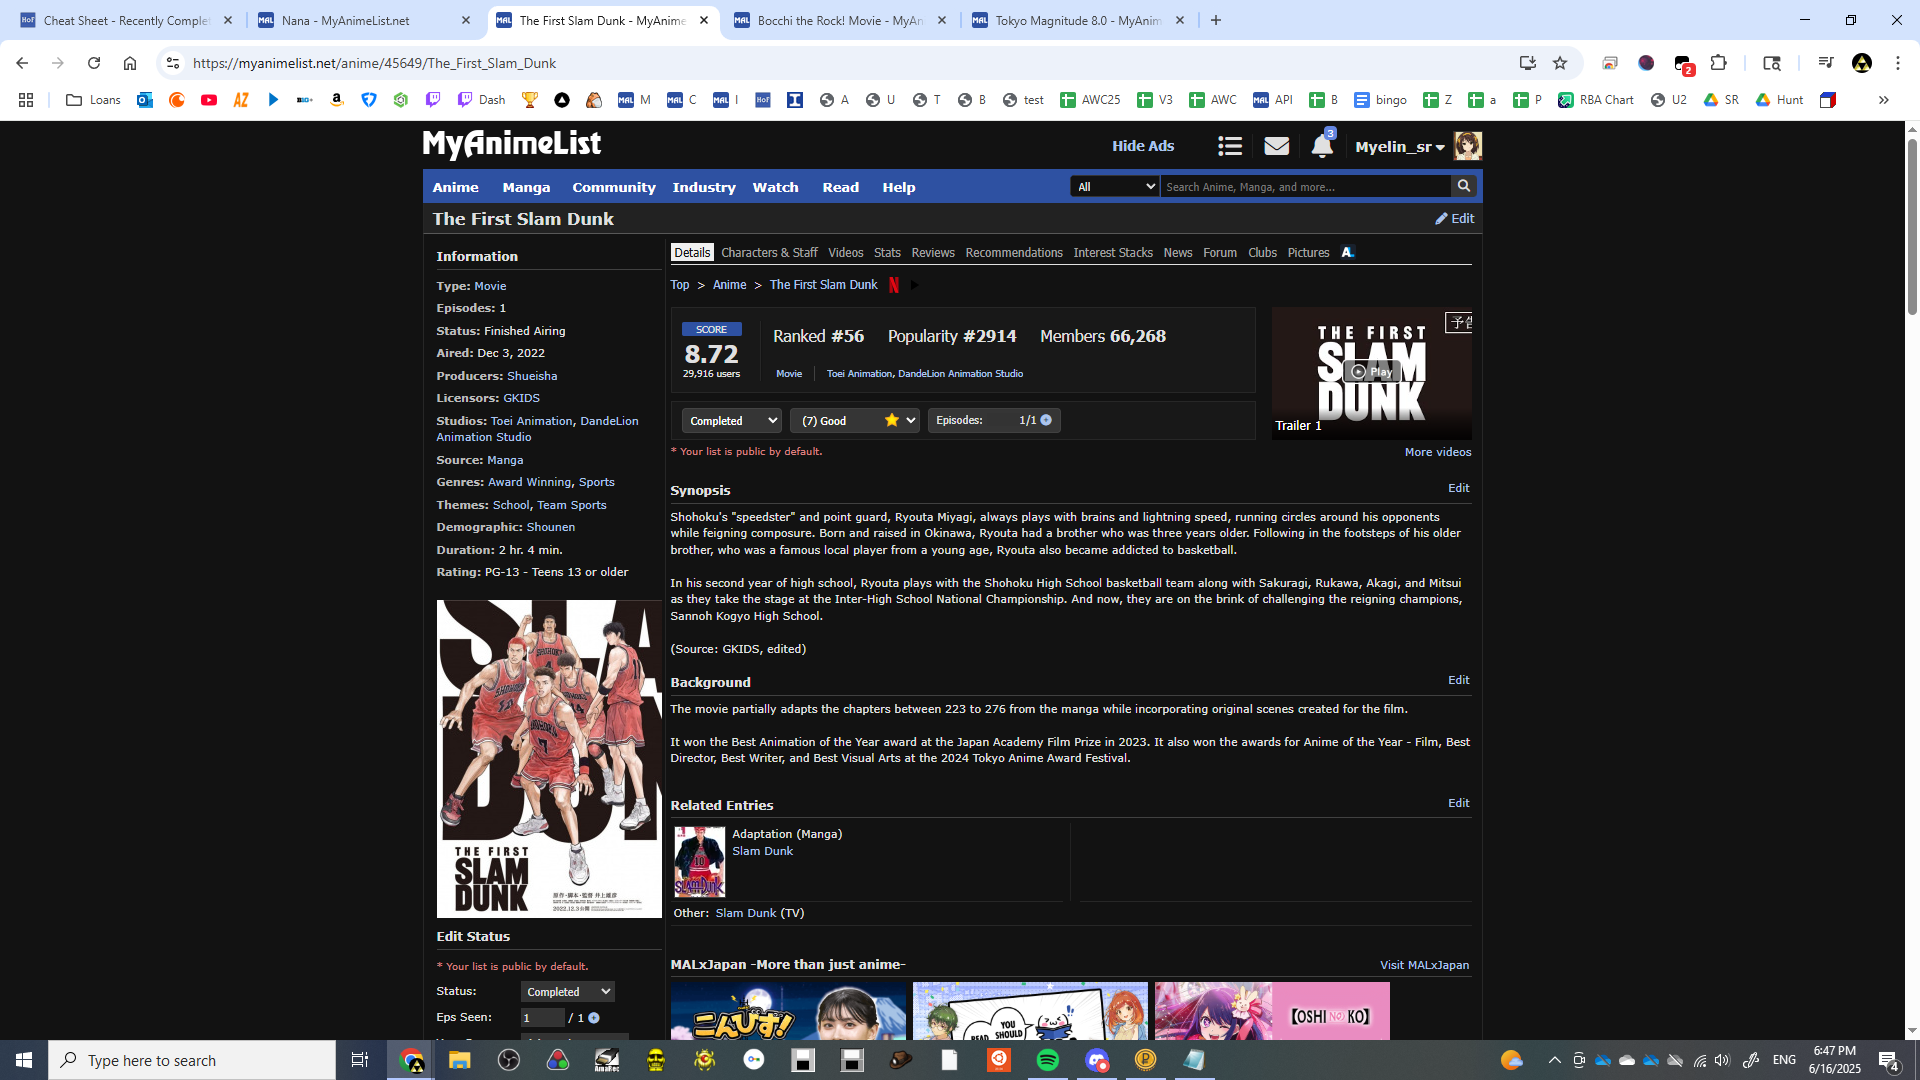Open Spotify from the taskbar

point(1047,1060)
